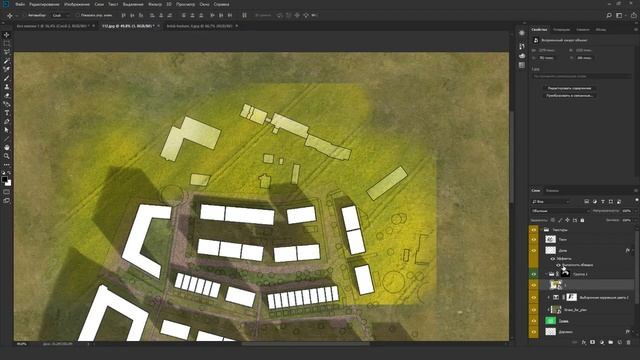Open the Файл menu
The height and width of the screenshot is (360, 640).
pyautogui.click(x=20, y=4)
